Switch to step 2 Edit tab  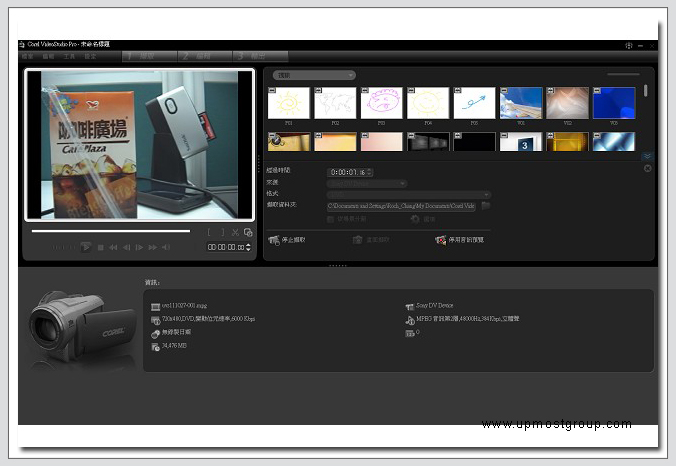pos(203,56)
